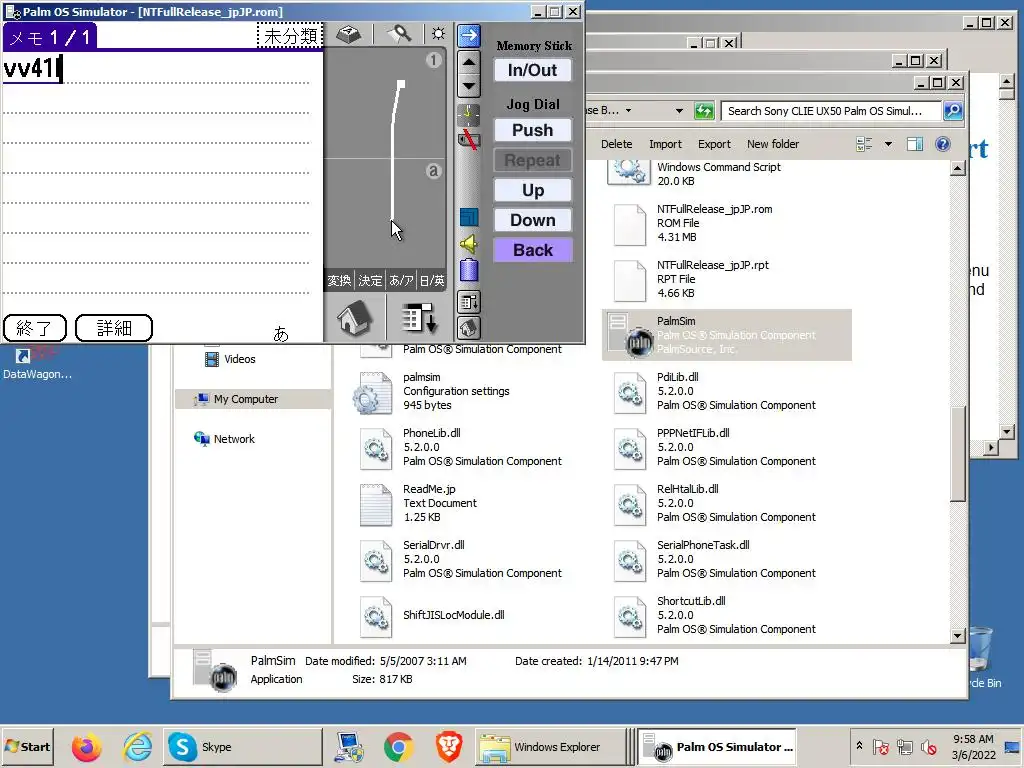Click the memo text line containing vv41
The width and height of the screenshot is (1024, 768).
pyautogui.click(x=155, y=69)
